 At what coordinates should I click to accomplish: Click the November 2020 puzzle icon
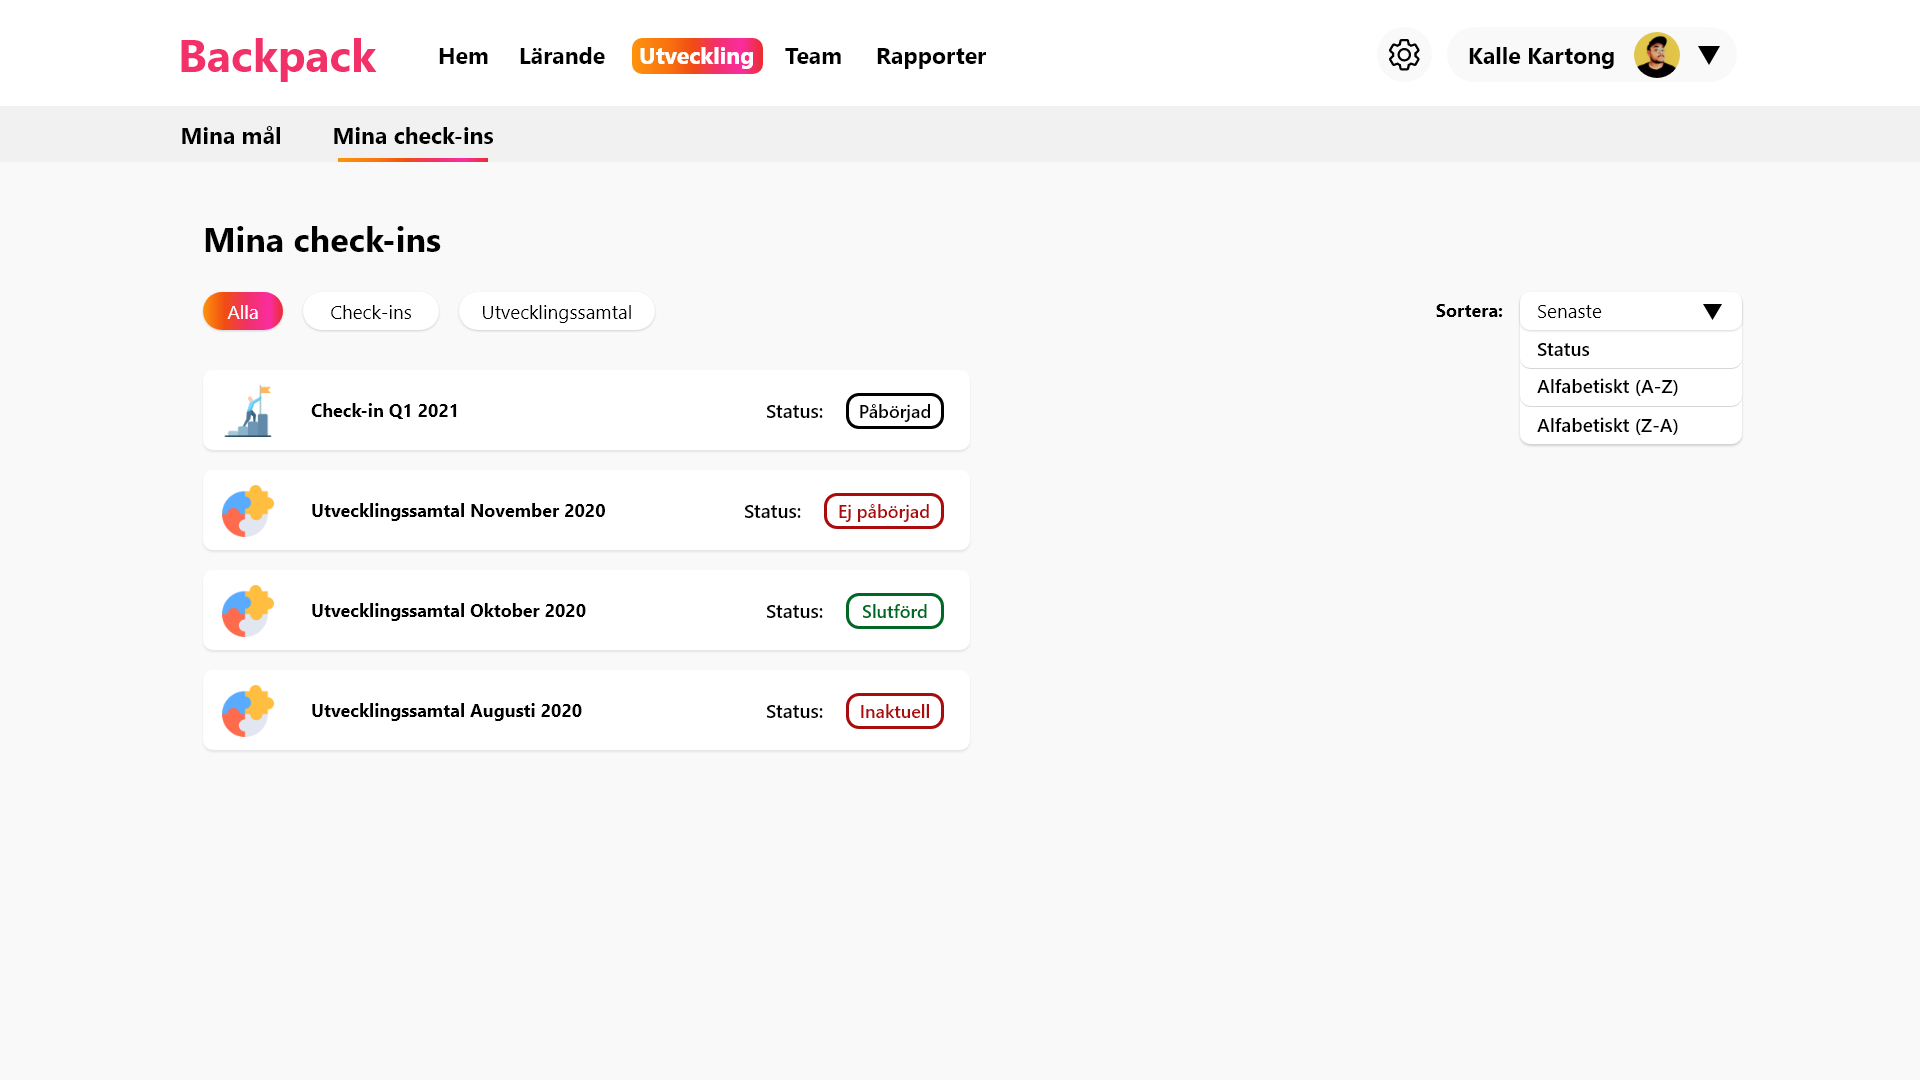pos(247,511)
